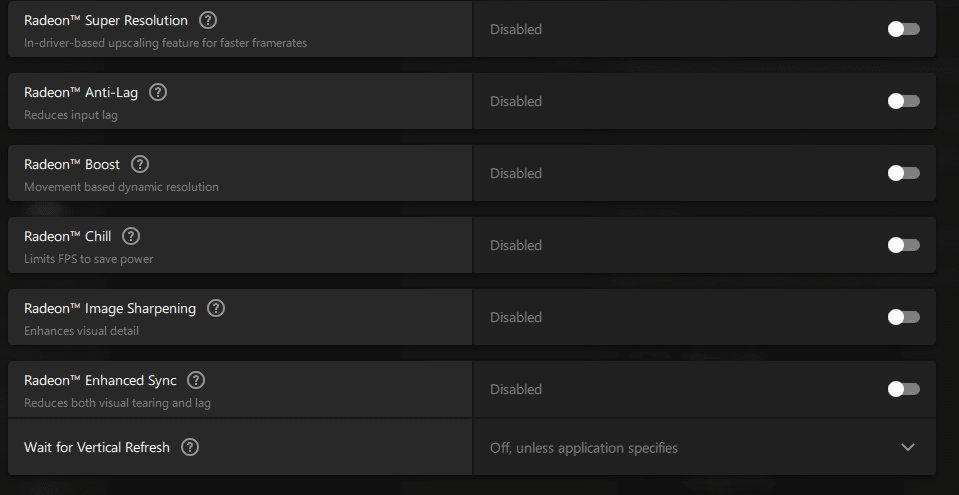Open help for Radeon Super Resolution
Viewport: 959px width, 495px height.
pos(209,20)
